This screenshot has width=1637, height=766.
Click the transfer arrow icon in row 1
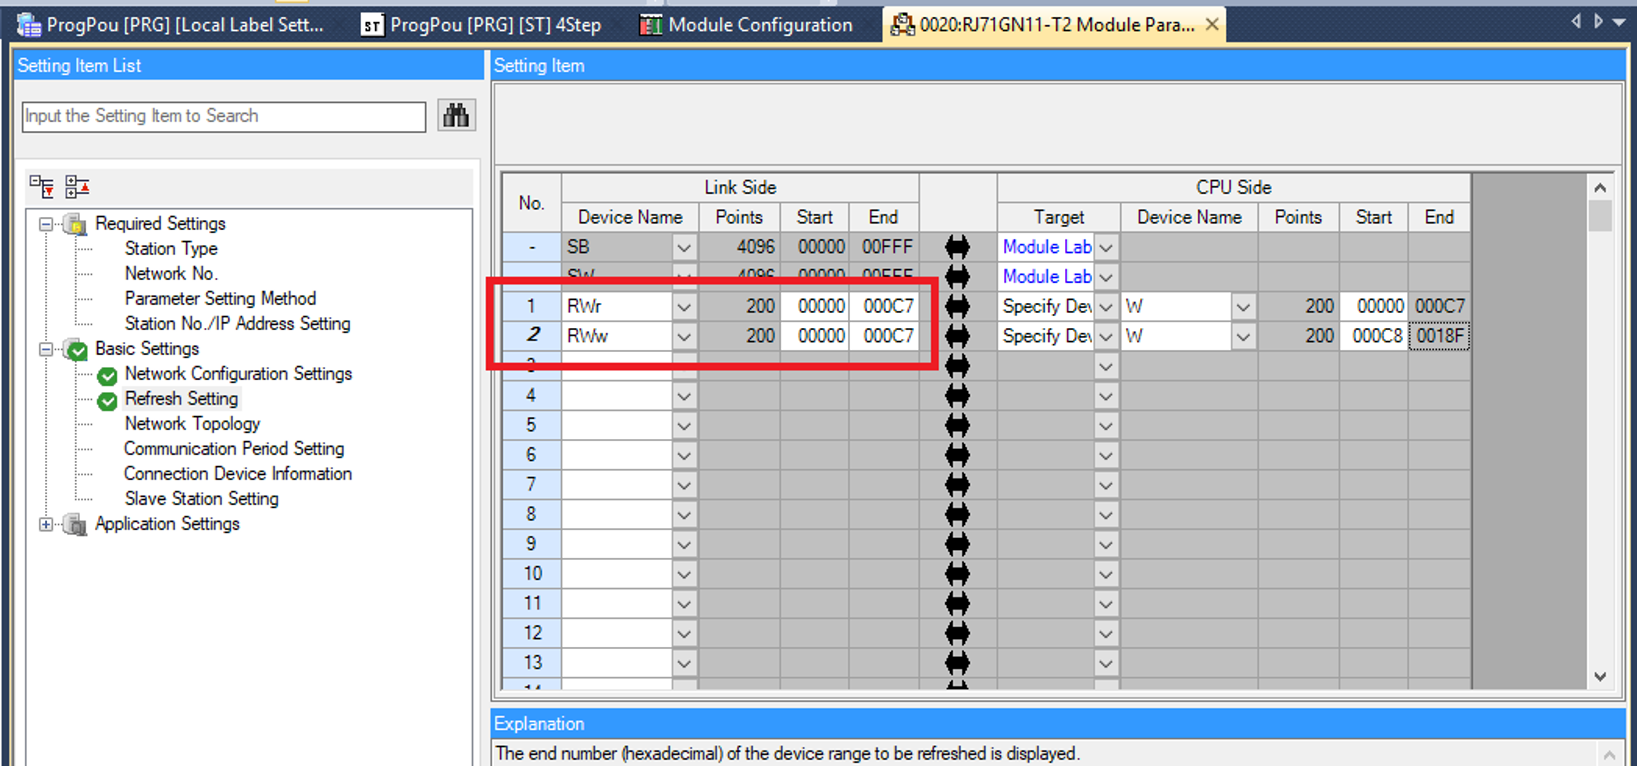tap(957, 306)
